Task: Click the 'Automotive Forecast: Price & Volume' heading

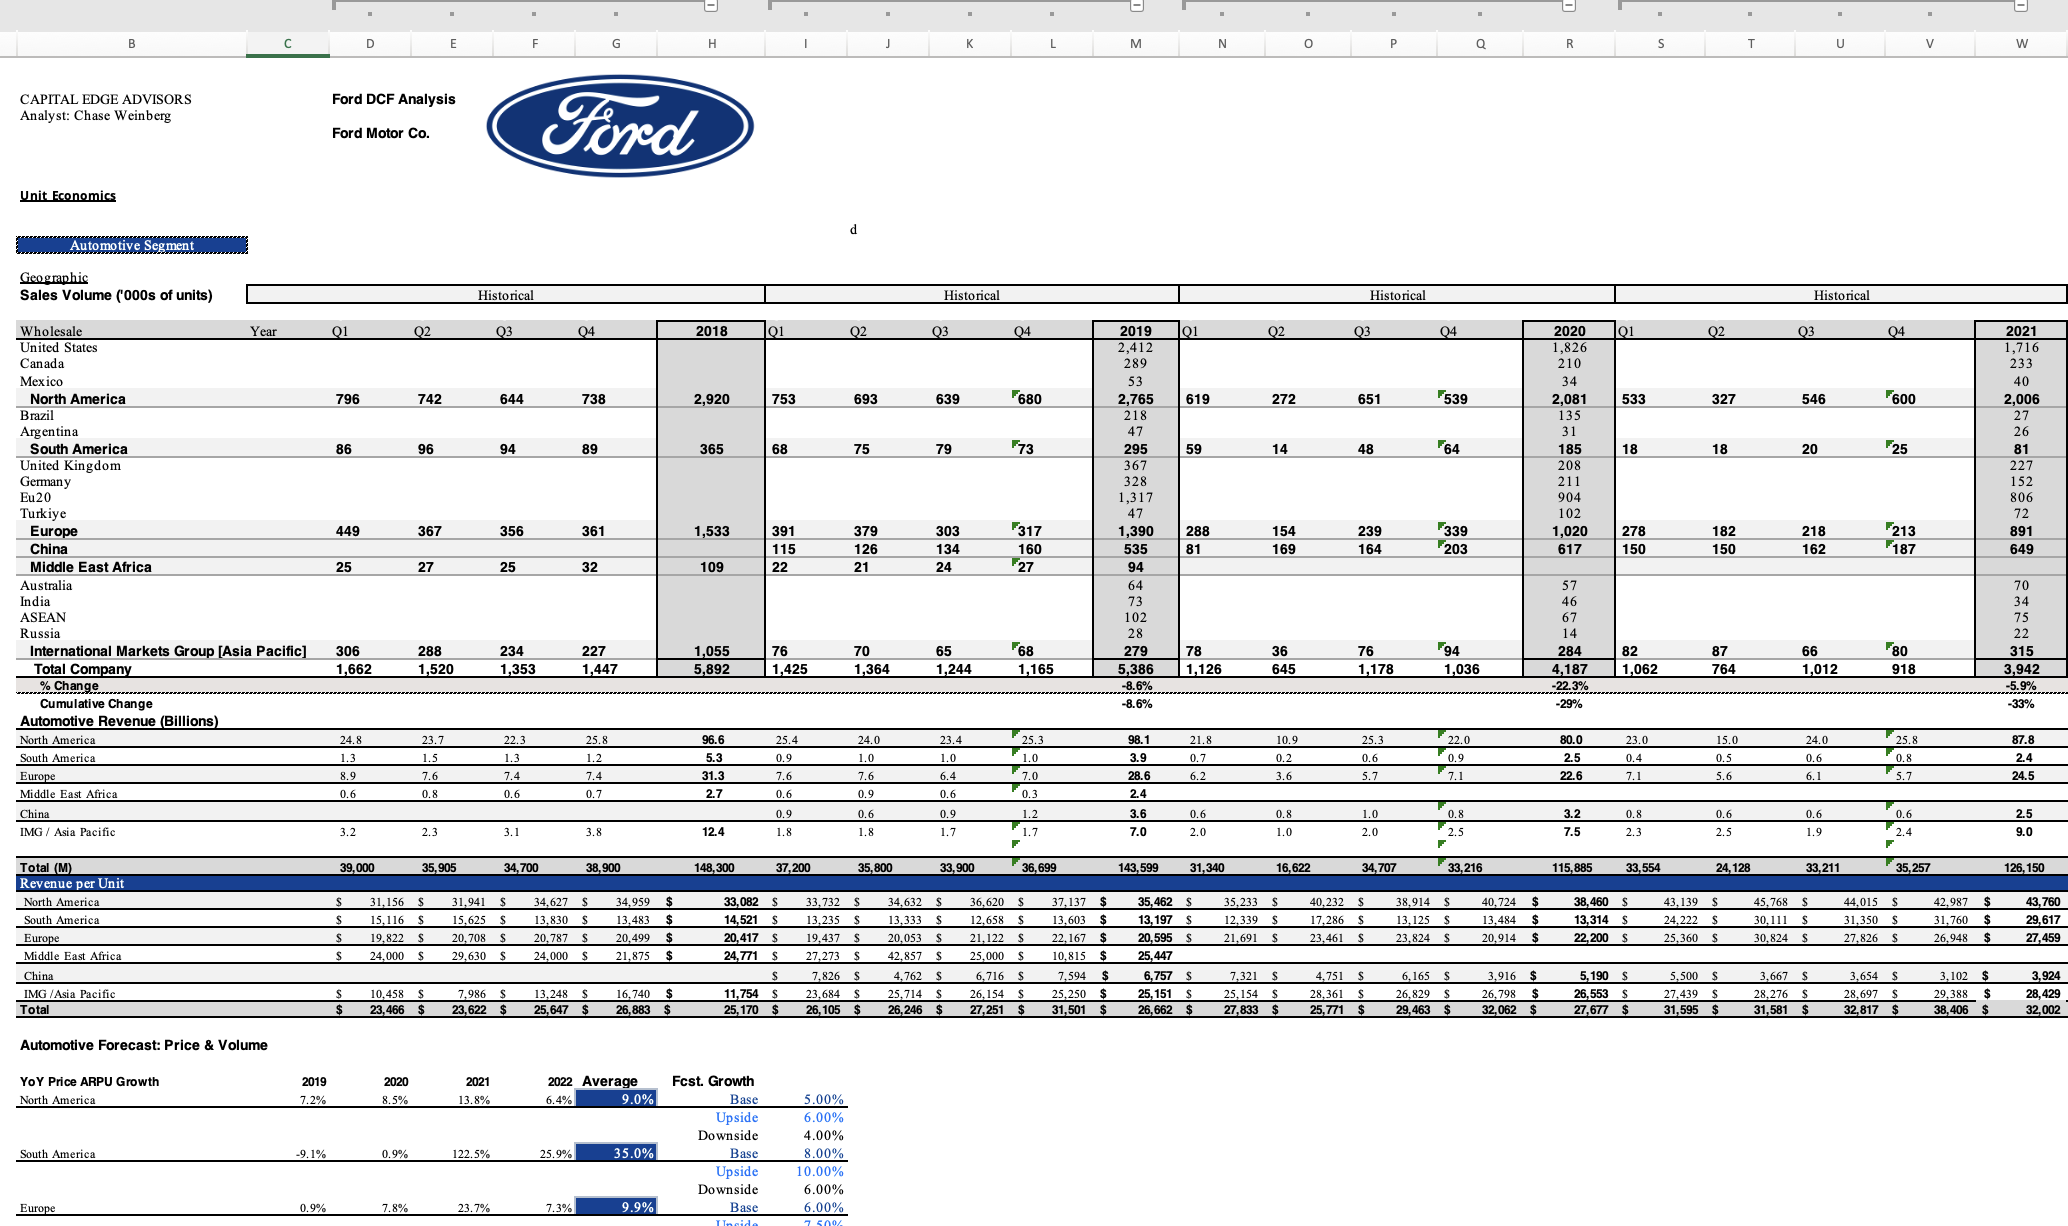Action: 144,1045
